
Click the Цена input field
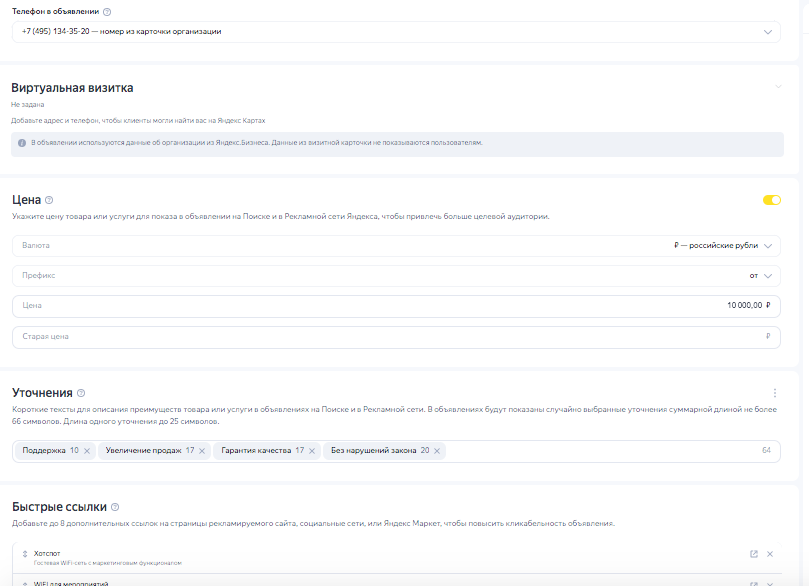pos(396,306)
